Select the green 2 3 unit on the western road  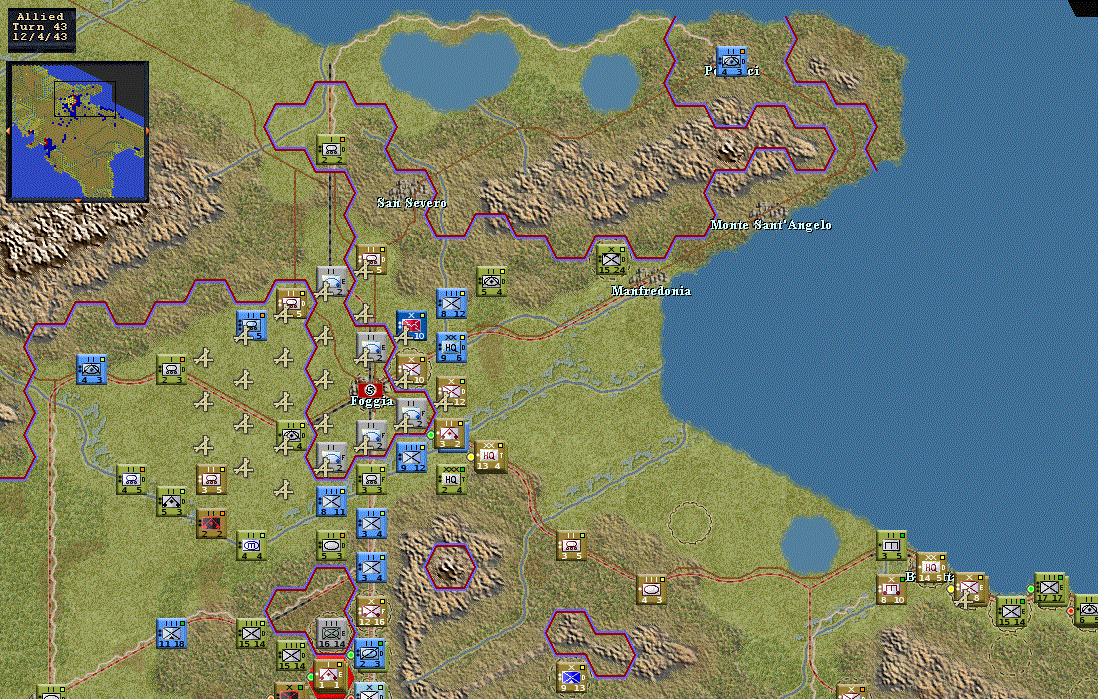(x=171, y=369)
